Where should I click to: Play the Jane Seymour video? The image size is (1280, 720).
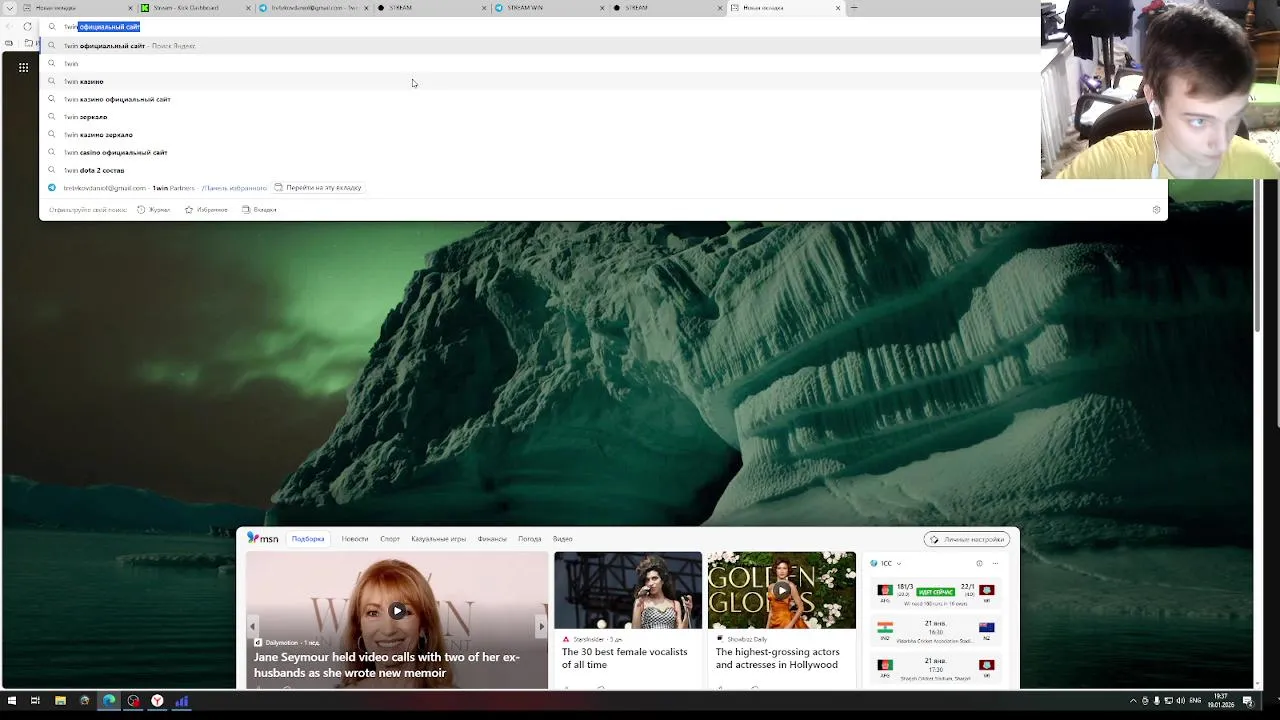point(397,610)
